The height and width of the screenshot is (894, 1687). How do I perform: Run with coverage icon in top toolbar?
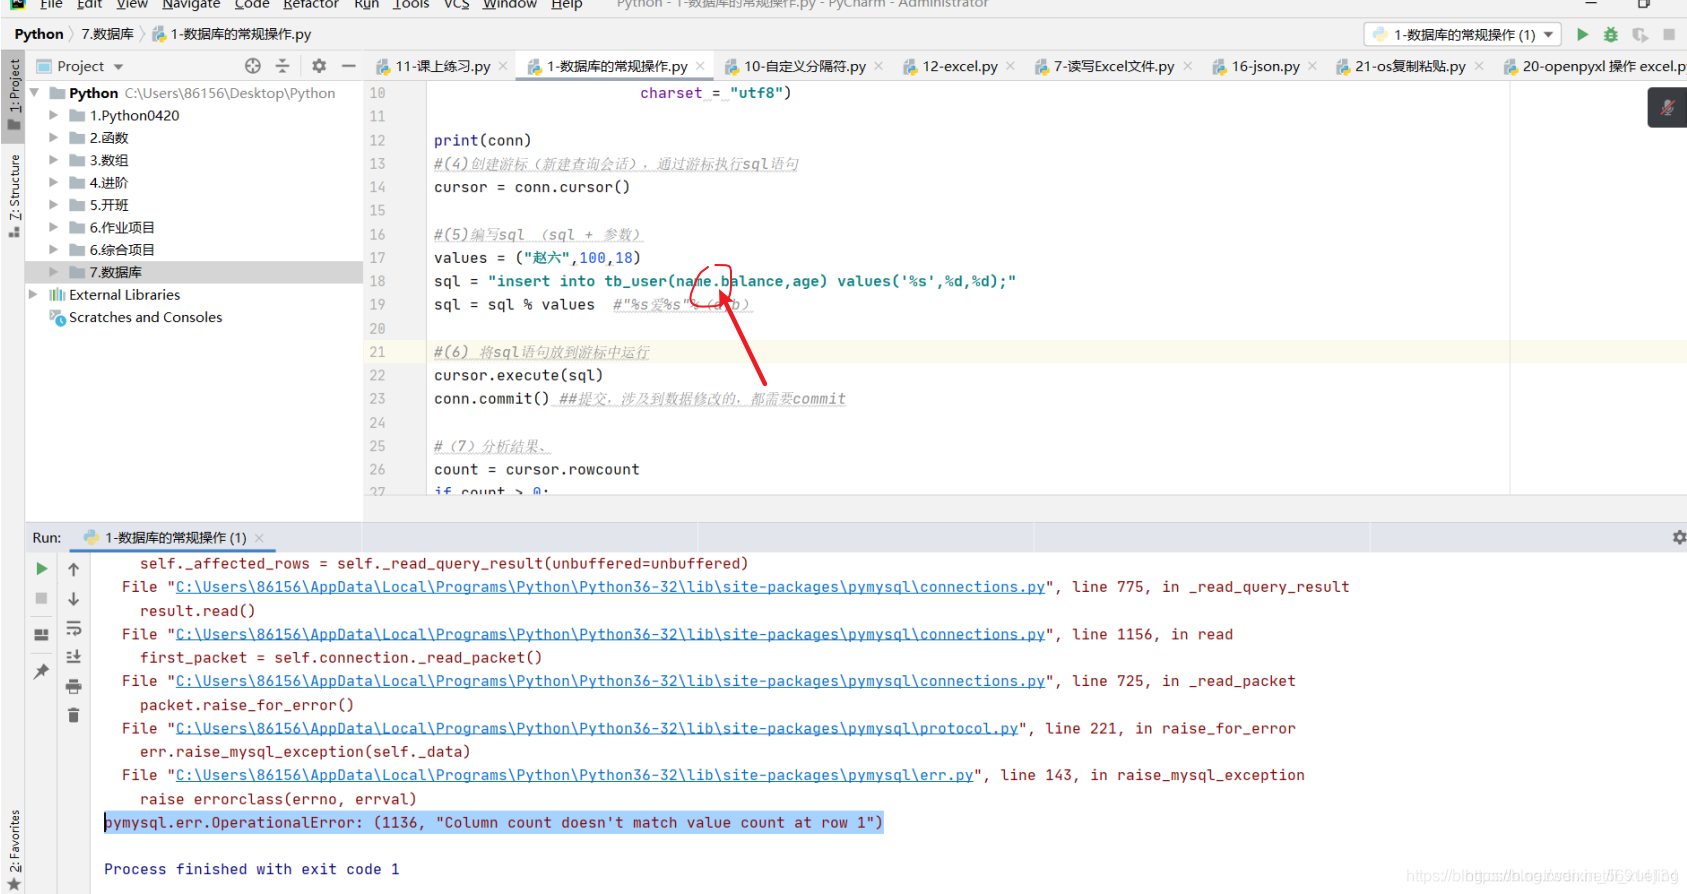tap(1640, 34)
